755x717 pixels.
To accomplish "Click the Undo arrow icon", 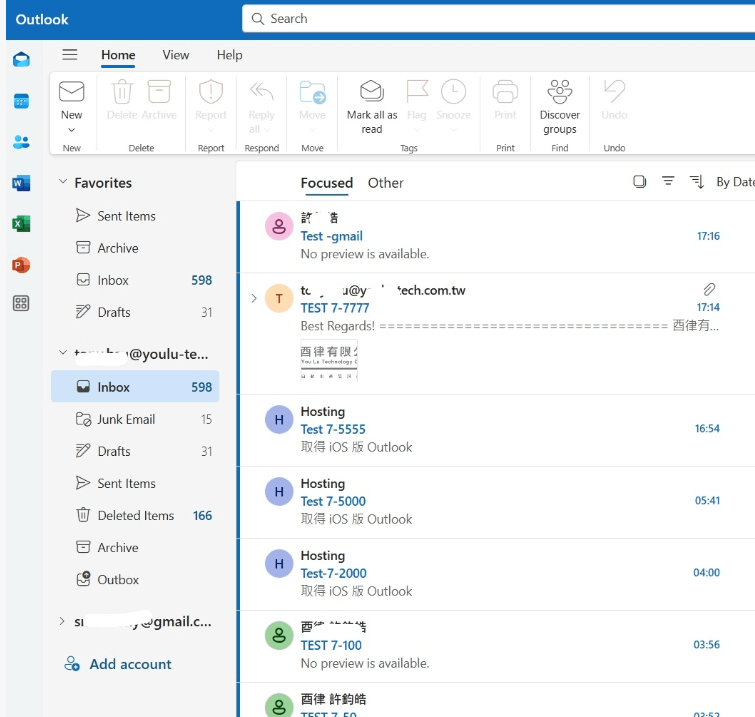I will point(614,91).
